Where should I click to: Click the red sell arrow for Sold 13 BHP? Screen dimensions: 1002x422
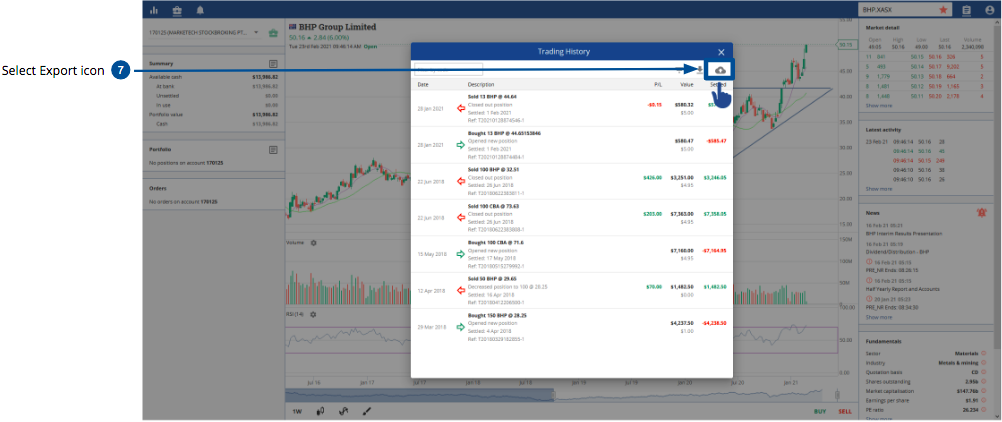[x=461, y=109]
